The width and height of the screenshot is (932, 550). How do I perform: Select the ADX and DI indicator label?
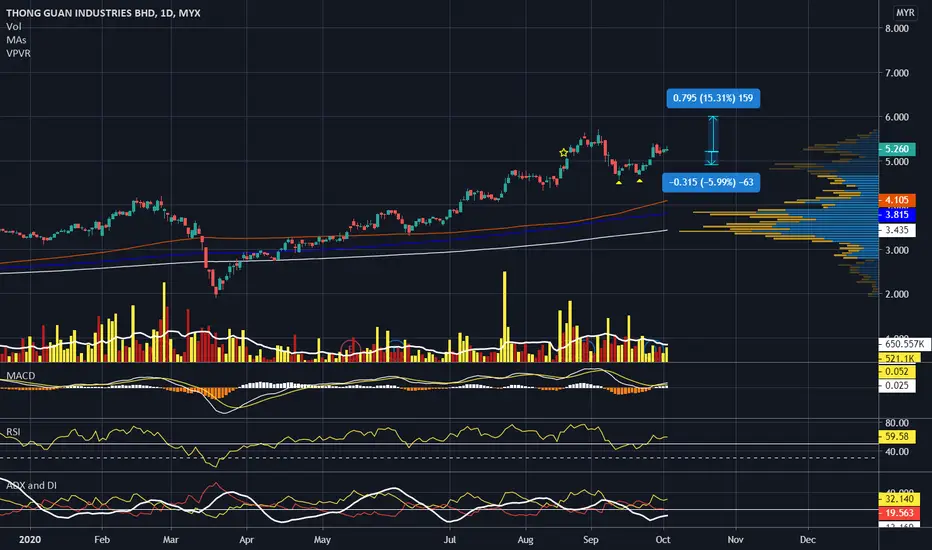32,485
